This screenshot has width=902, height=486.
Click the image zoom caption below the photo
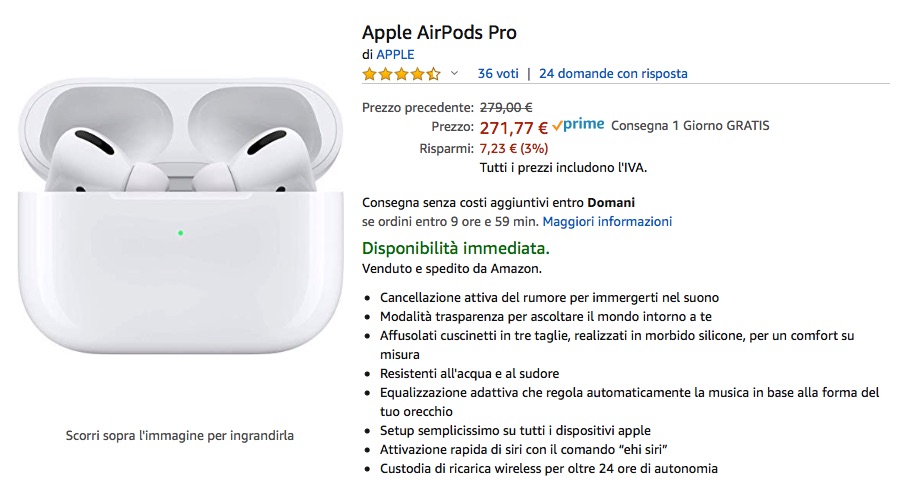[180, 435]
